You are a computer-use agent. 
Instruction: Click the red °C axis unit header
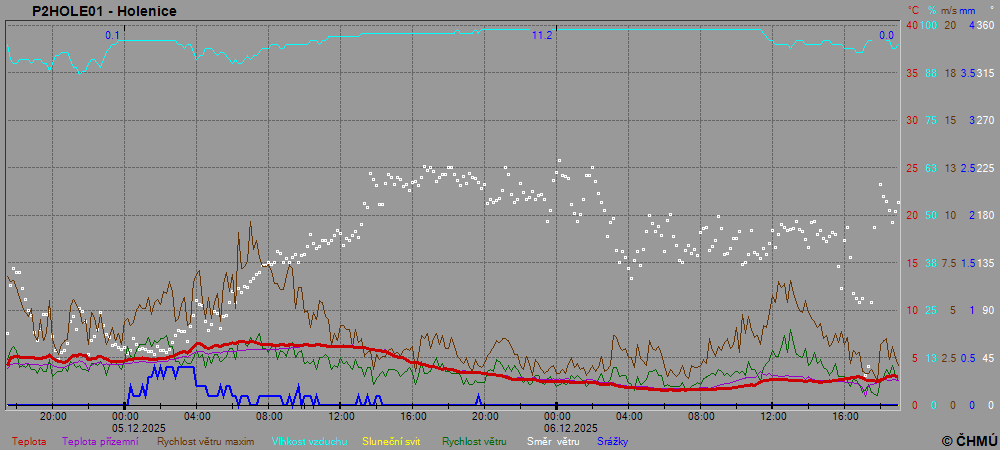911,10
